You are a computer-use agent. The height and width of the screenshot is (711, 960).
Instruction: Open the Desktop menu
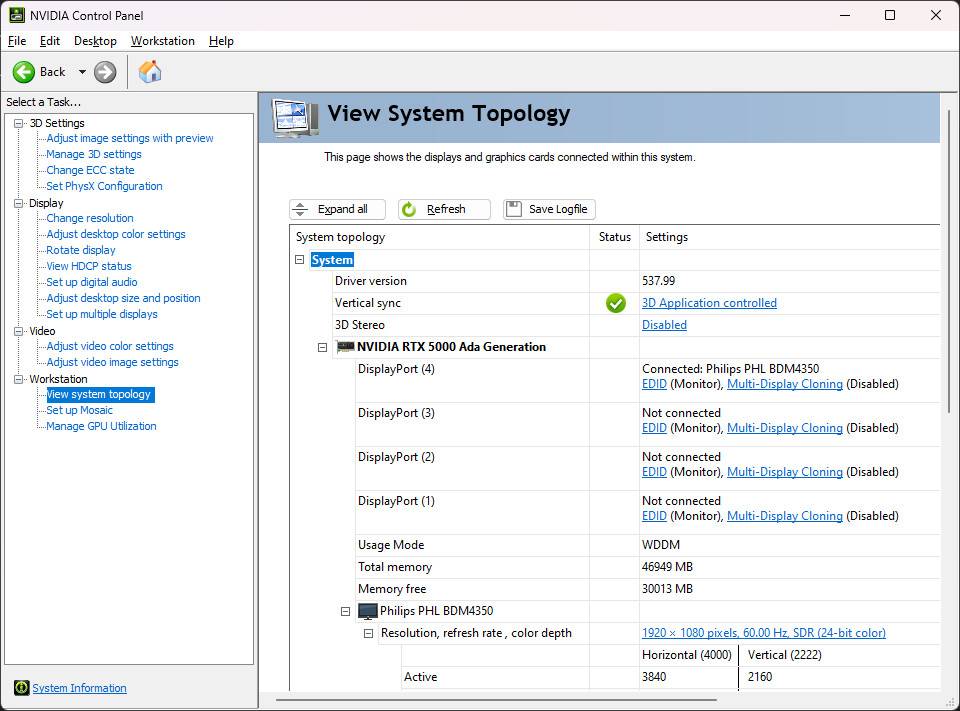(95, 41)
